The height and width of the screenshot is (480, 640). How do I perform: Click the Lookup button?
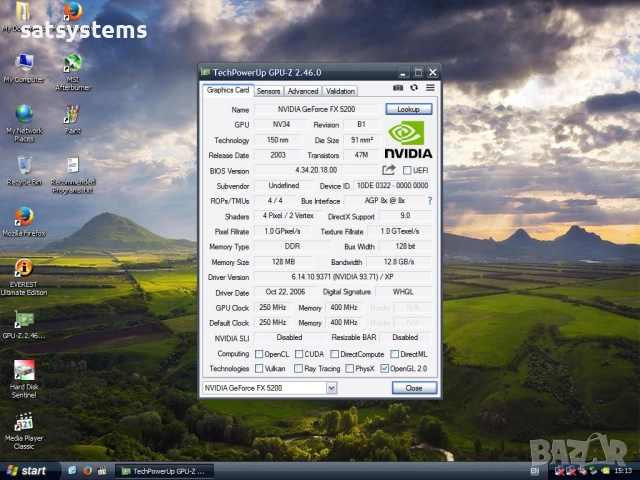coord(408,109)
